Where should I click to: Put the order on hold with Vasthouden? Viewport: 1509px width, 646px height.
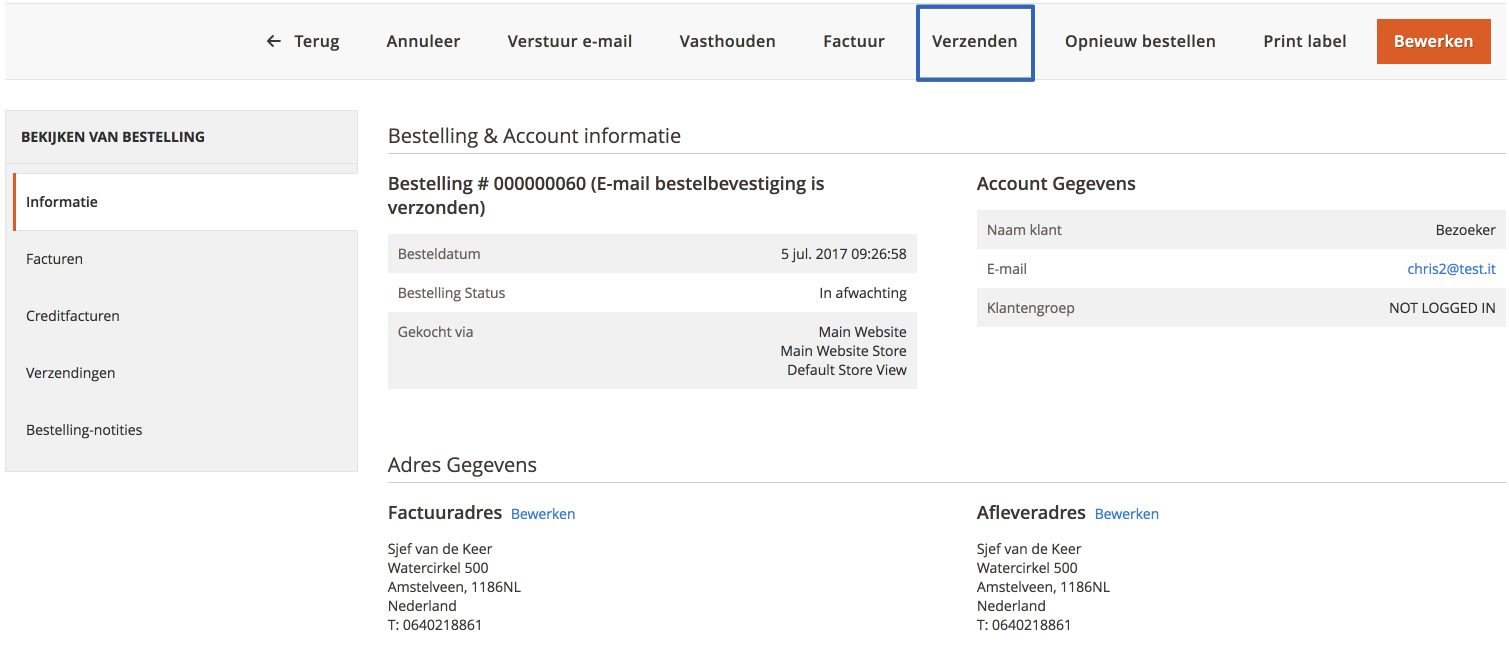tap(727, 41)
